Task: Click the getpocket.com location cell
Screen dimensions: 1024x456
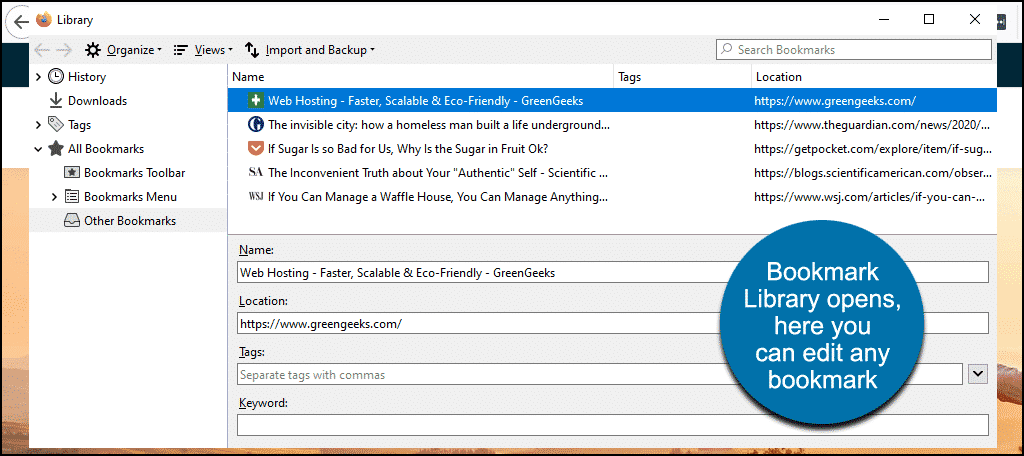Action: [x=873, y=148]
